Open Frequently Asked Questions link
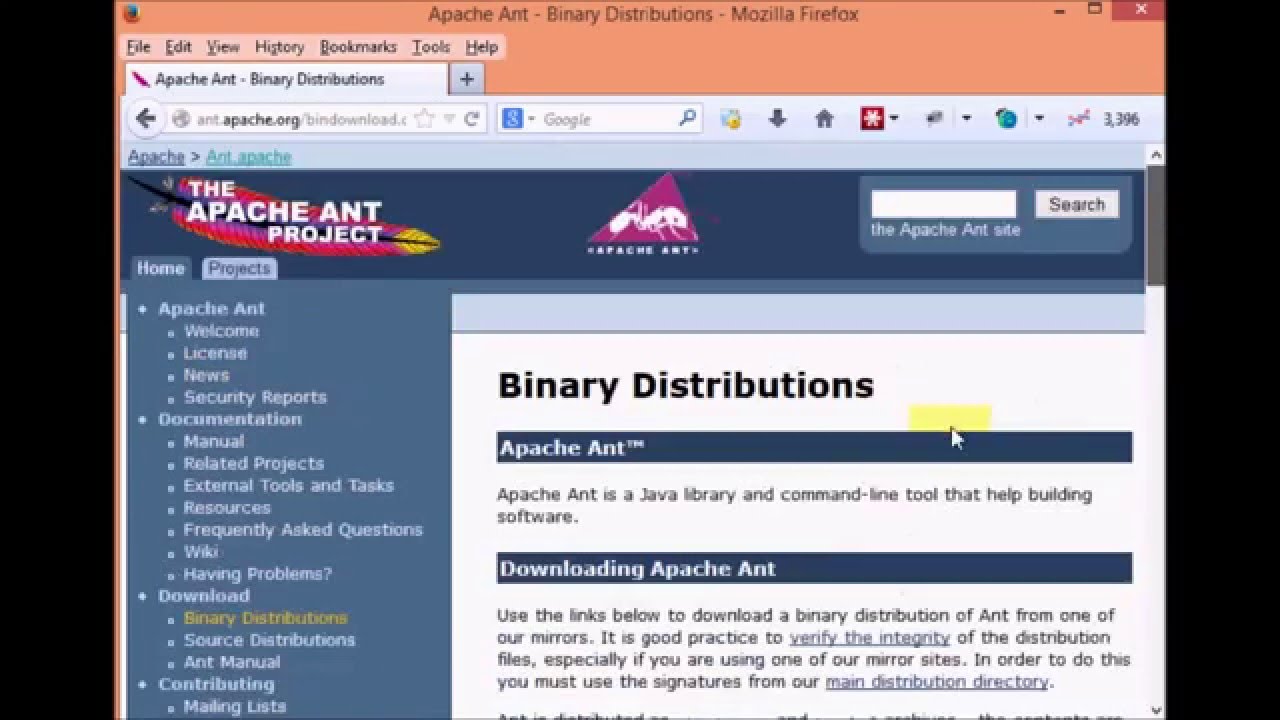Image resolution: width=1280 pixels, height=720 pixels. coord(303,529)
